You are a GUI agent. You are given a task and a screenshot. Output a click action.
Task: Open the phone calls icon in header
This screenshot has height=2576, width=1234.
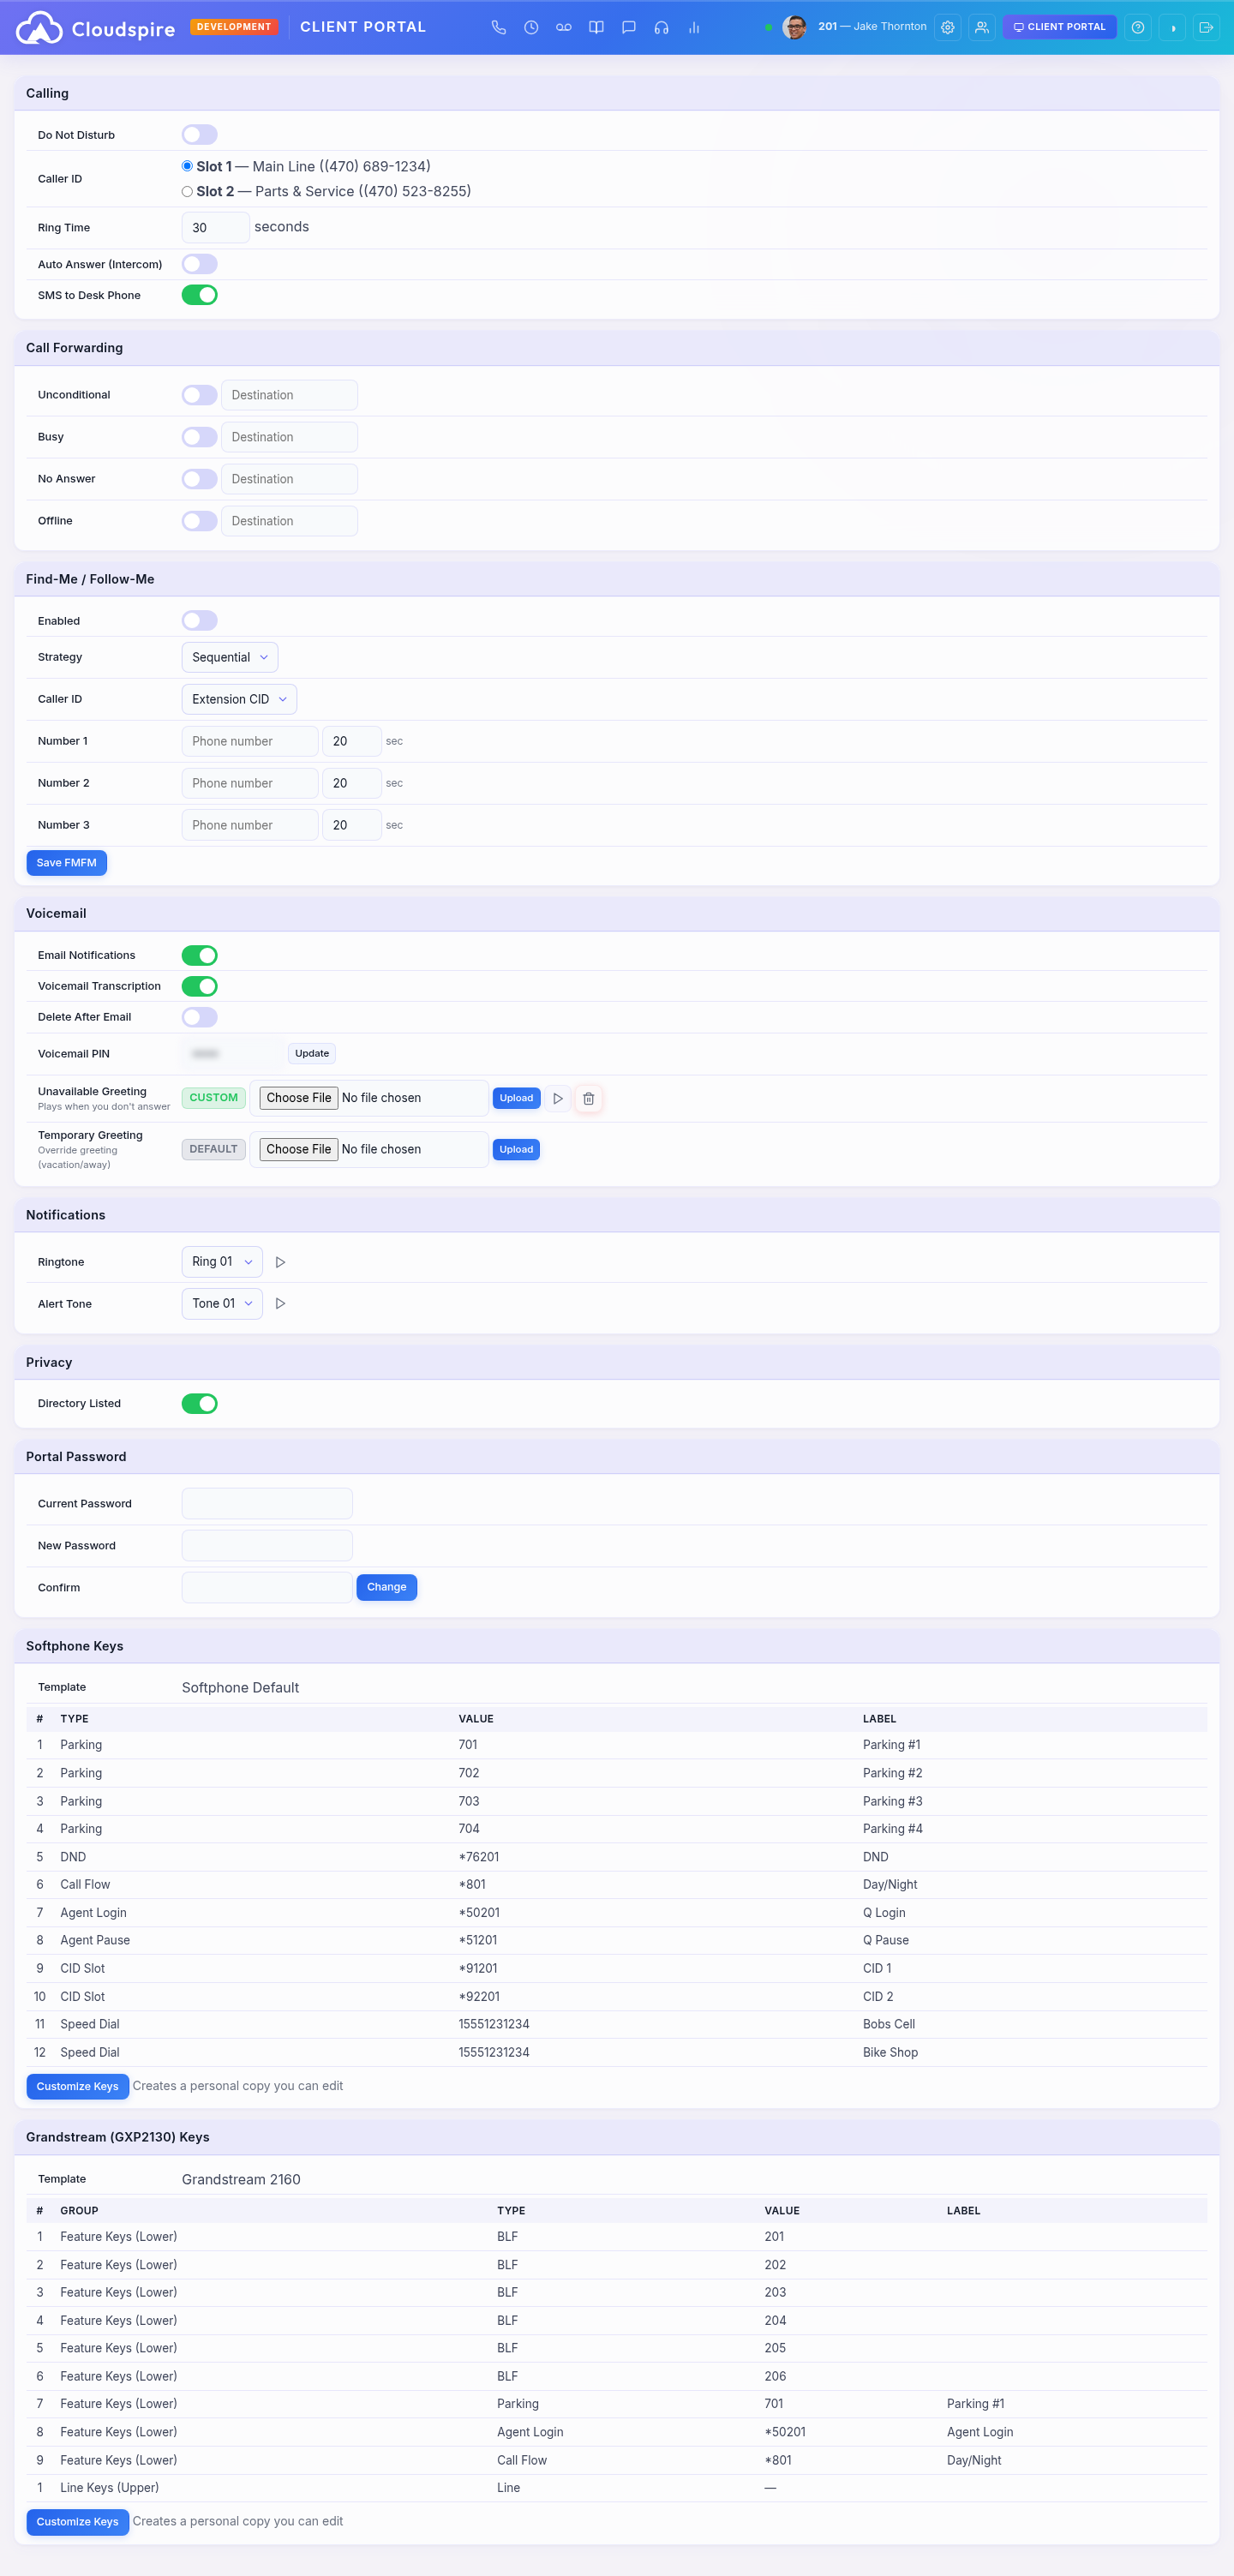click(x=498, y=27)
